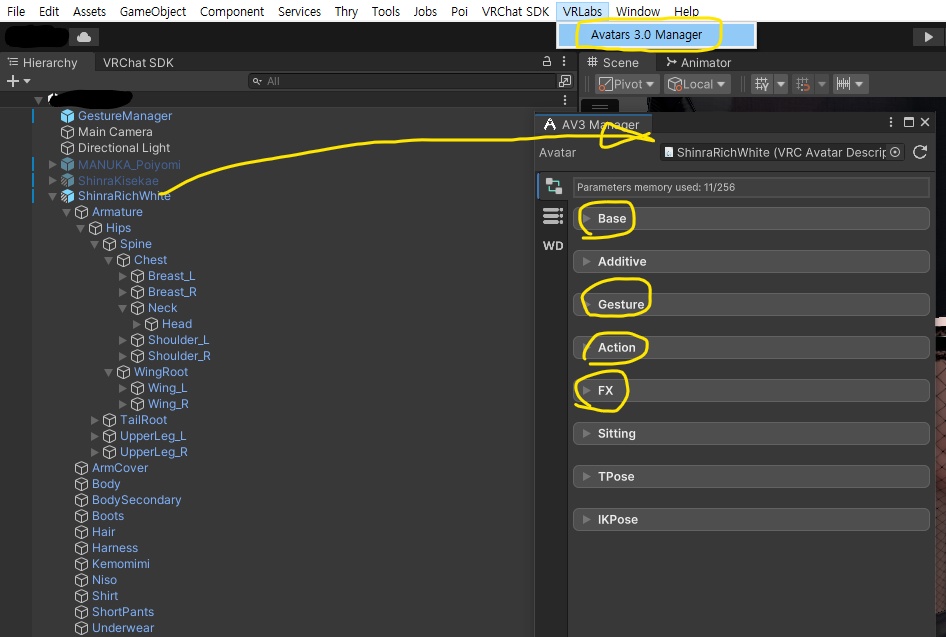Open the grid visibility dropdown arrow
This screenshot has height=637, width=946.
[x=781, y=84]
